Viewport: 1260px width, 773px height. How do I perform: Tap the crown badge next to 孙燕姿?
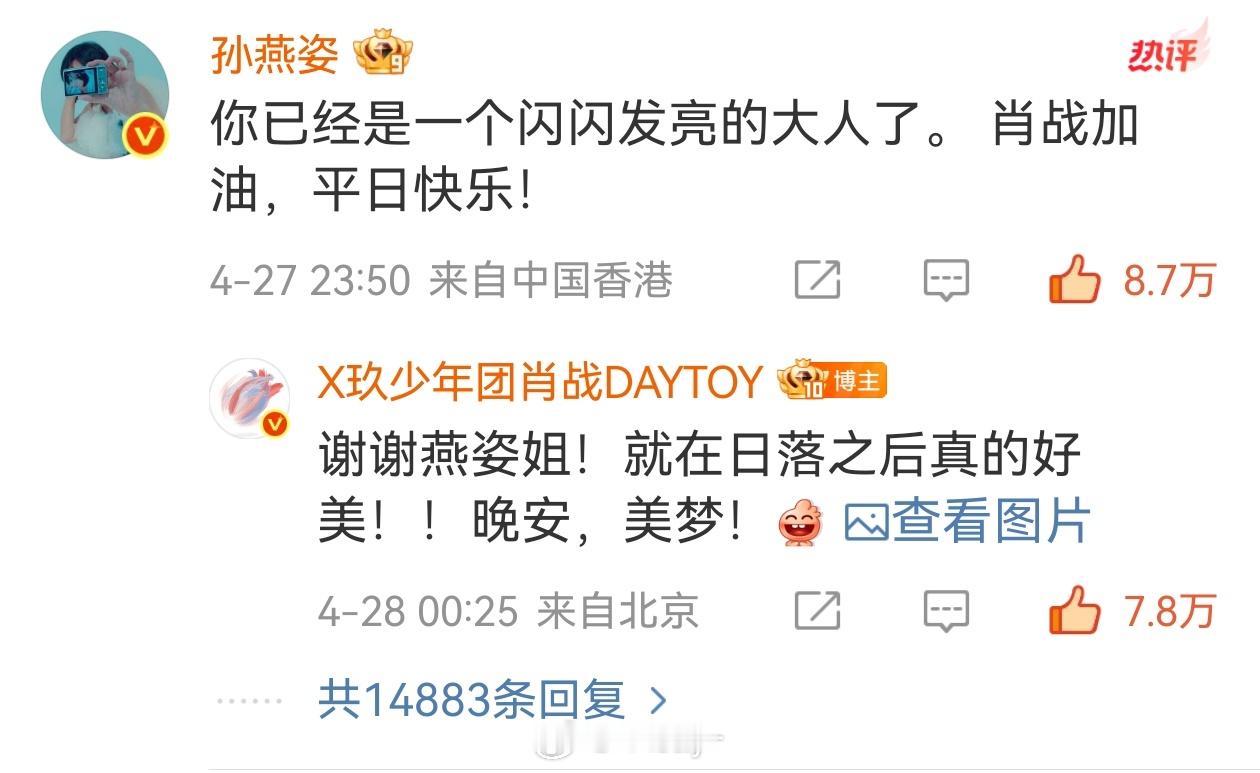click(384, 56)
